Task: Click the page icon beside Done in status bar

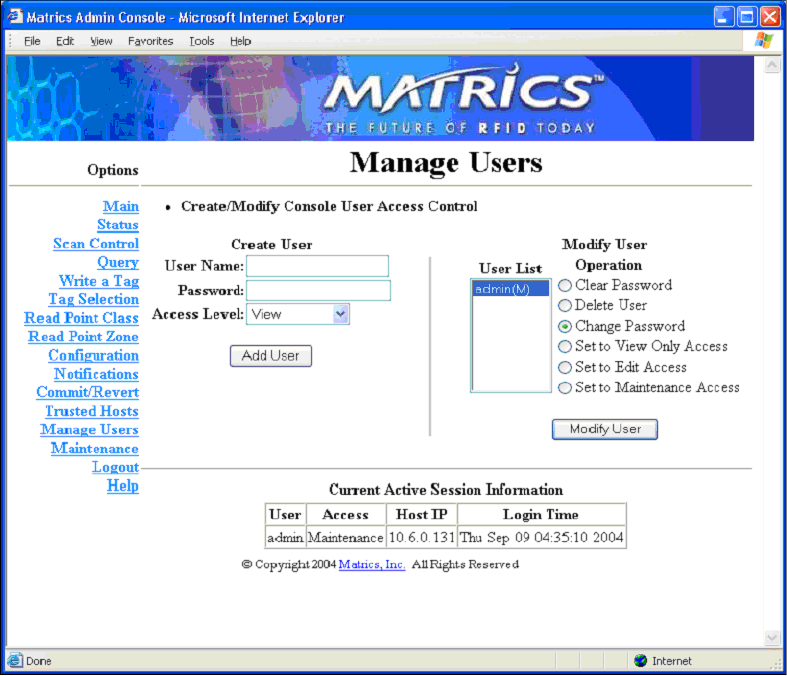Action: (15, 660)
